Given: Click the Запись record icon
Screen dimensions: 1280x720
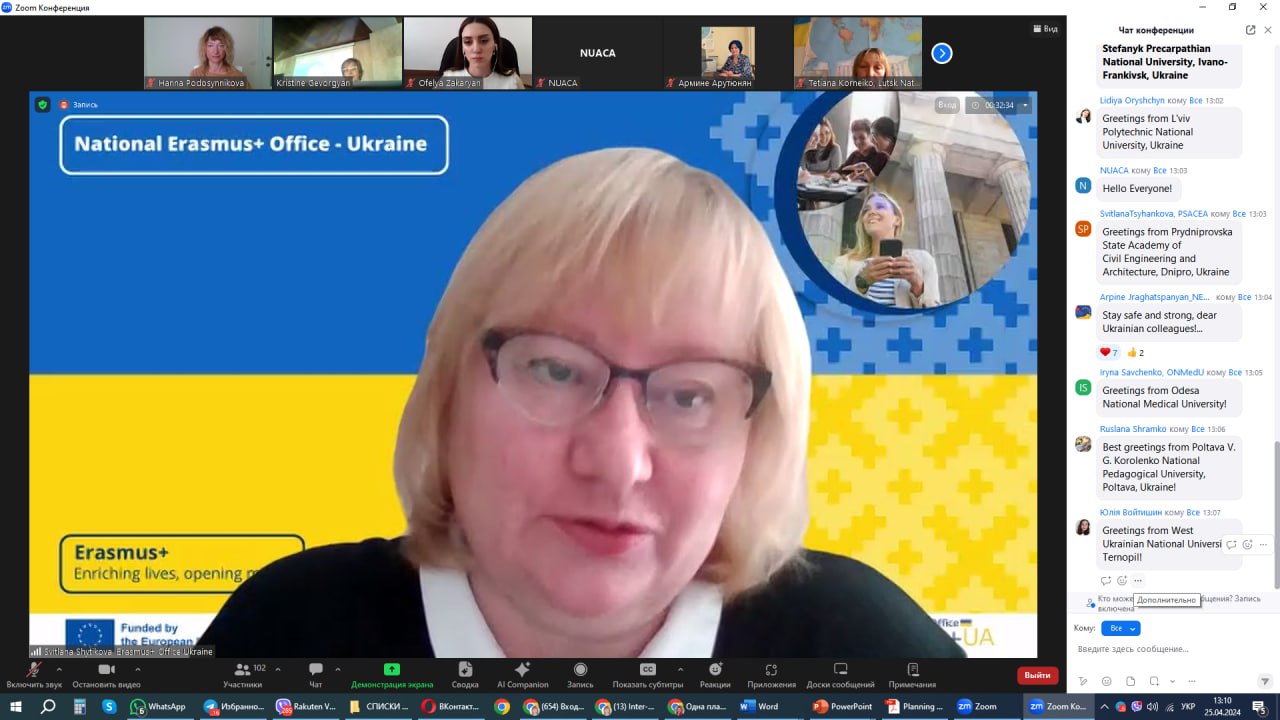Looking at the screenshot, I should pyautogui.click(x=580, y=674).
